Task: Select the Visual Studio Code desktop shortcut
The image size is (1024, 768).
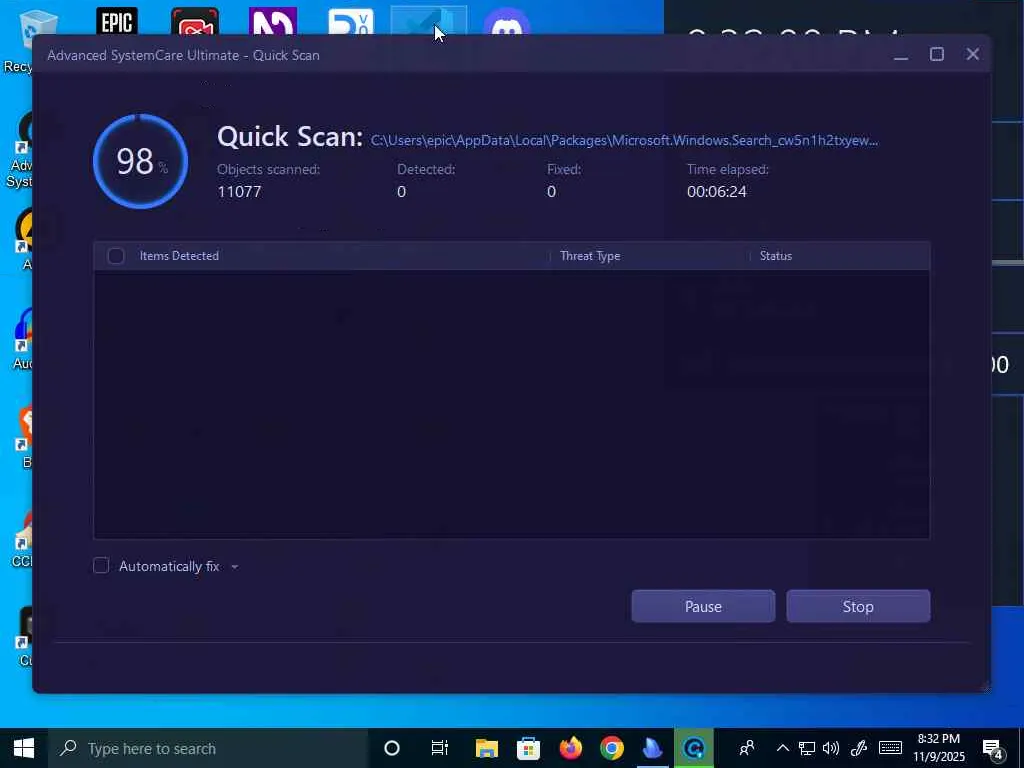Action: pyautogui.click(x=428, y=20)
